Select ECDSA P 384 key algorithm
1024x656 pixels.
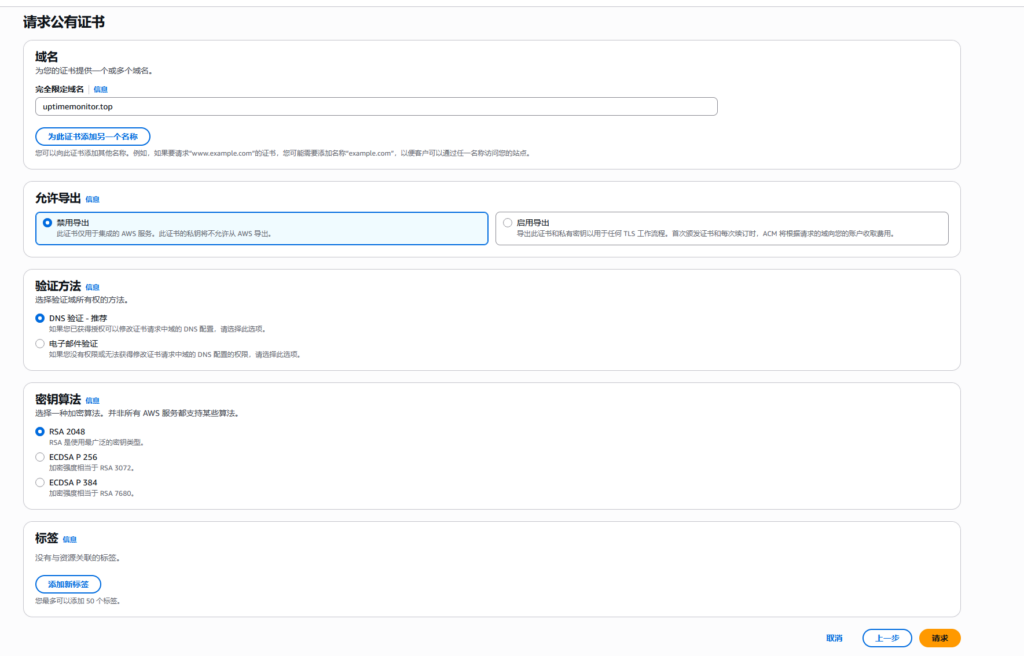tap(40, 482)
